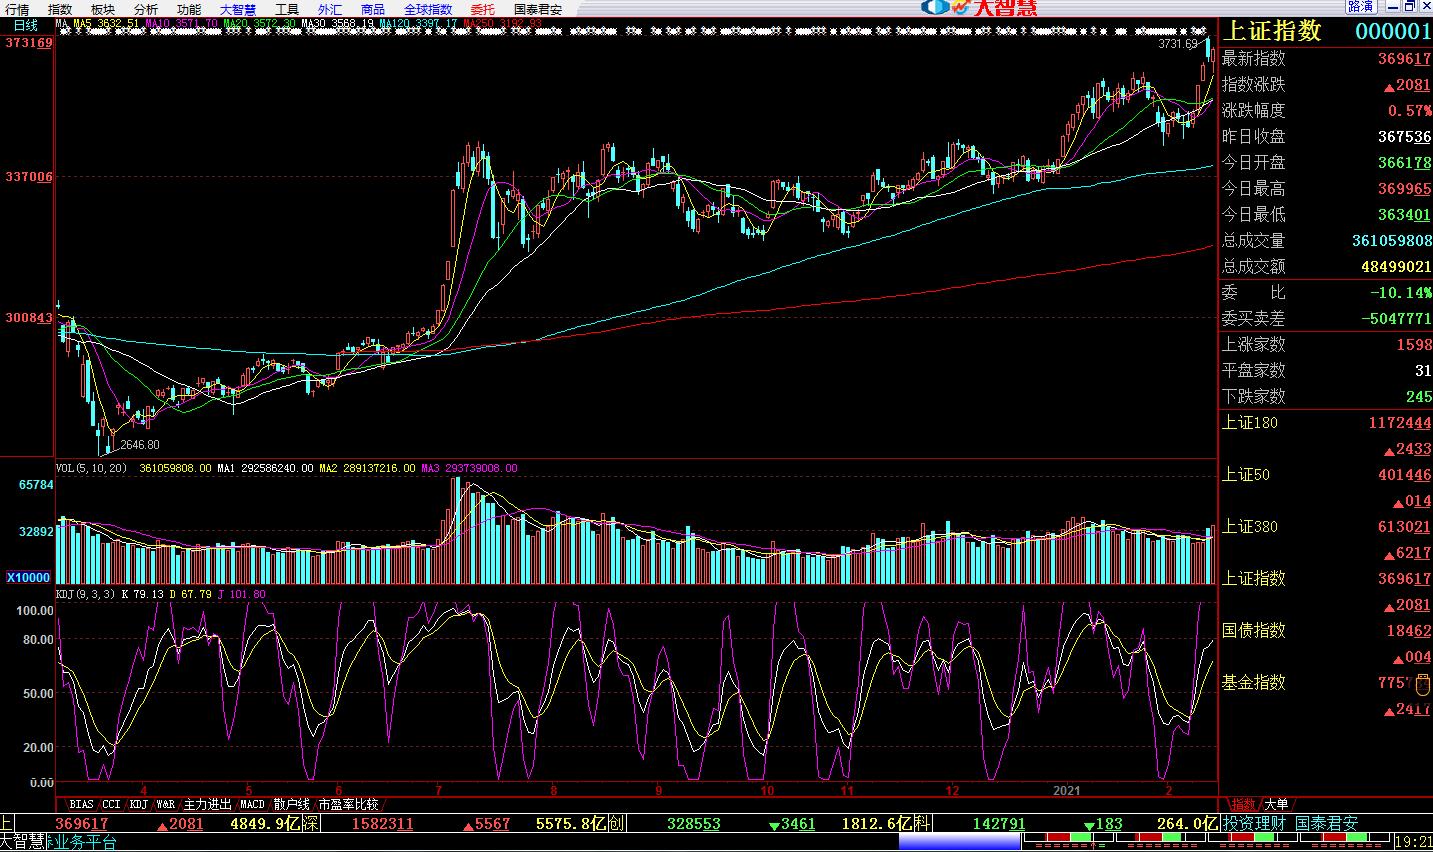
Task: Switch to the 市盈率比较 indicator tab
Action: 348,804
